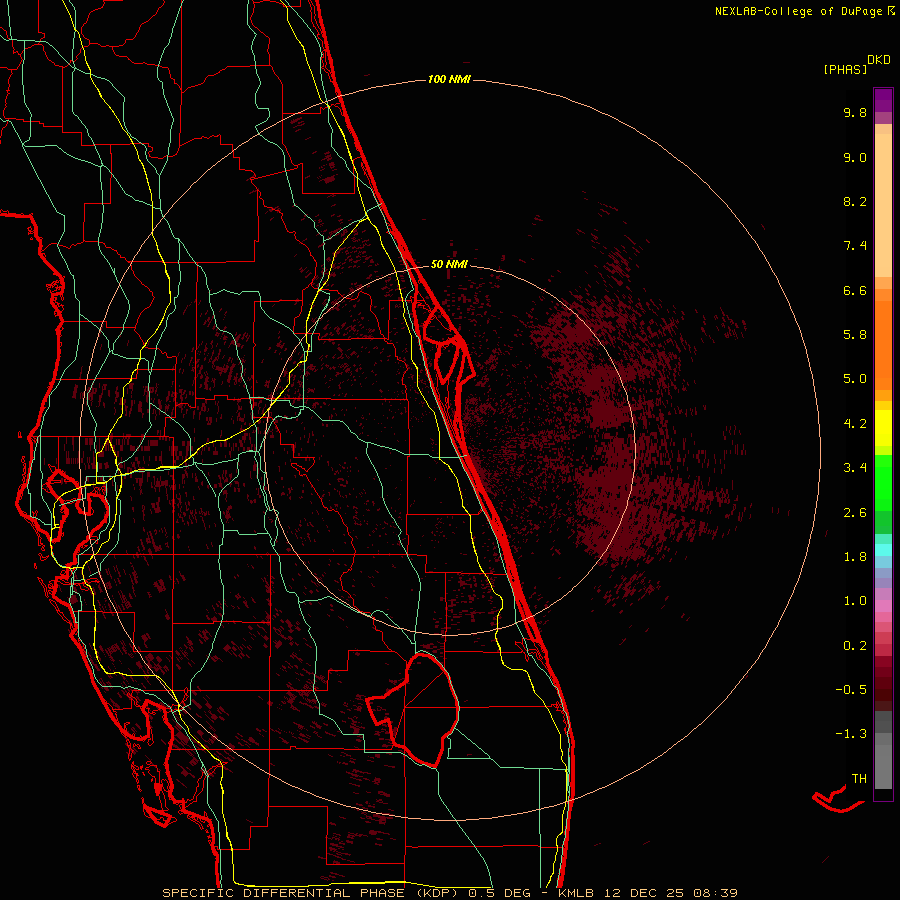The image size is (900, 900).
Task: Click the KMLB radar site identifier
Action: (576, 893)
